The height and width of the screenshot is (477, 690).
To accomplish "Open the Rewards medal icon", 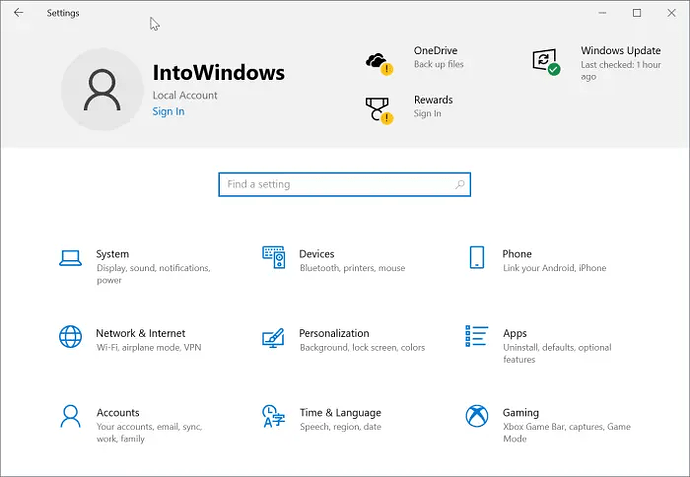I will click(379, 111).
